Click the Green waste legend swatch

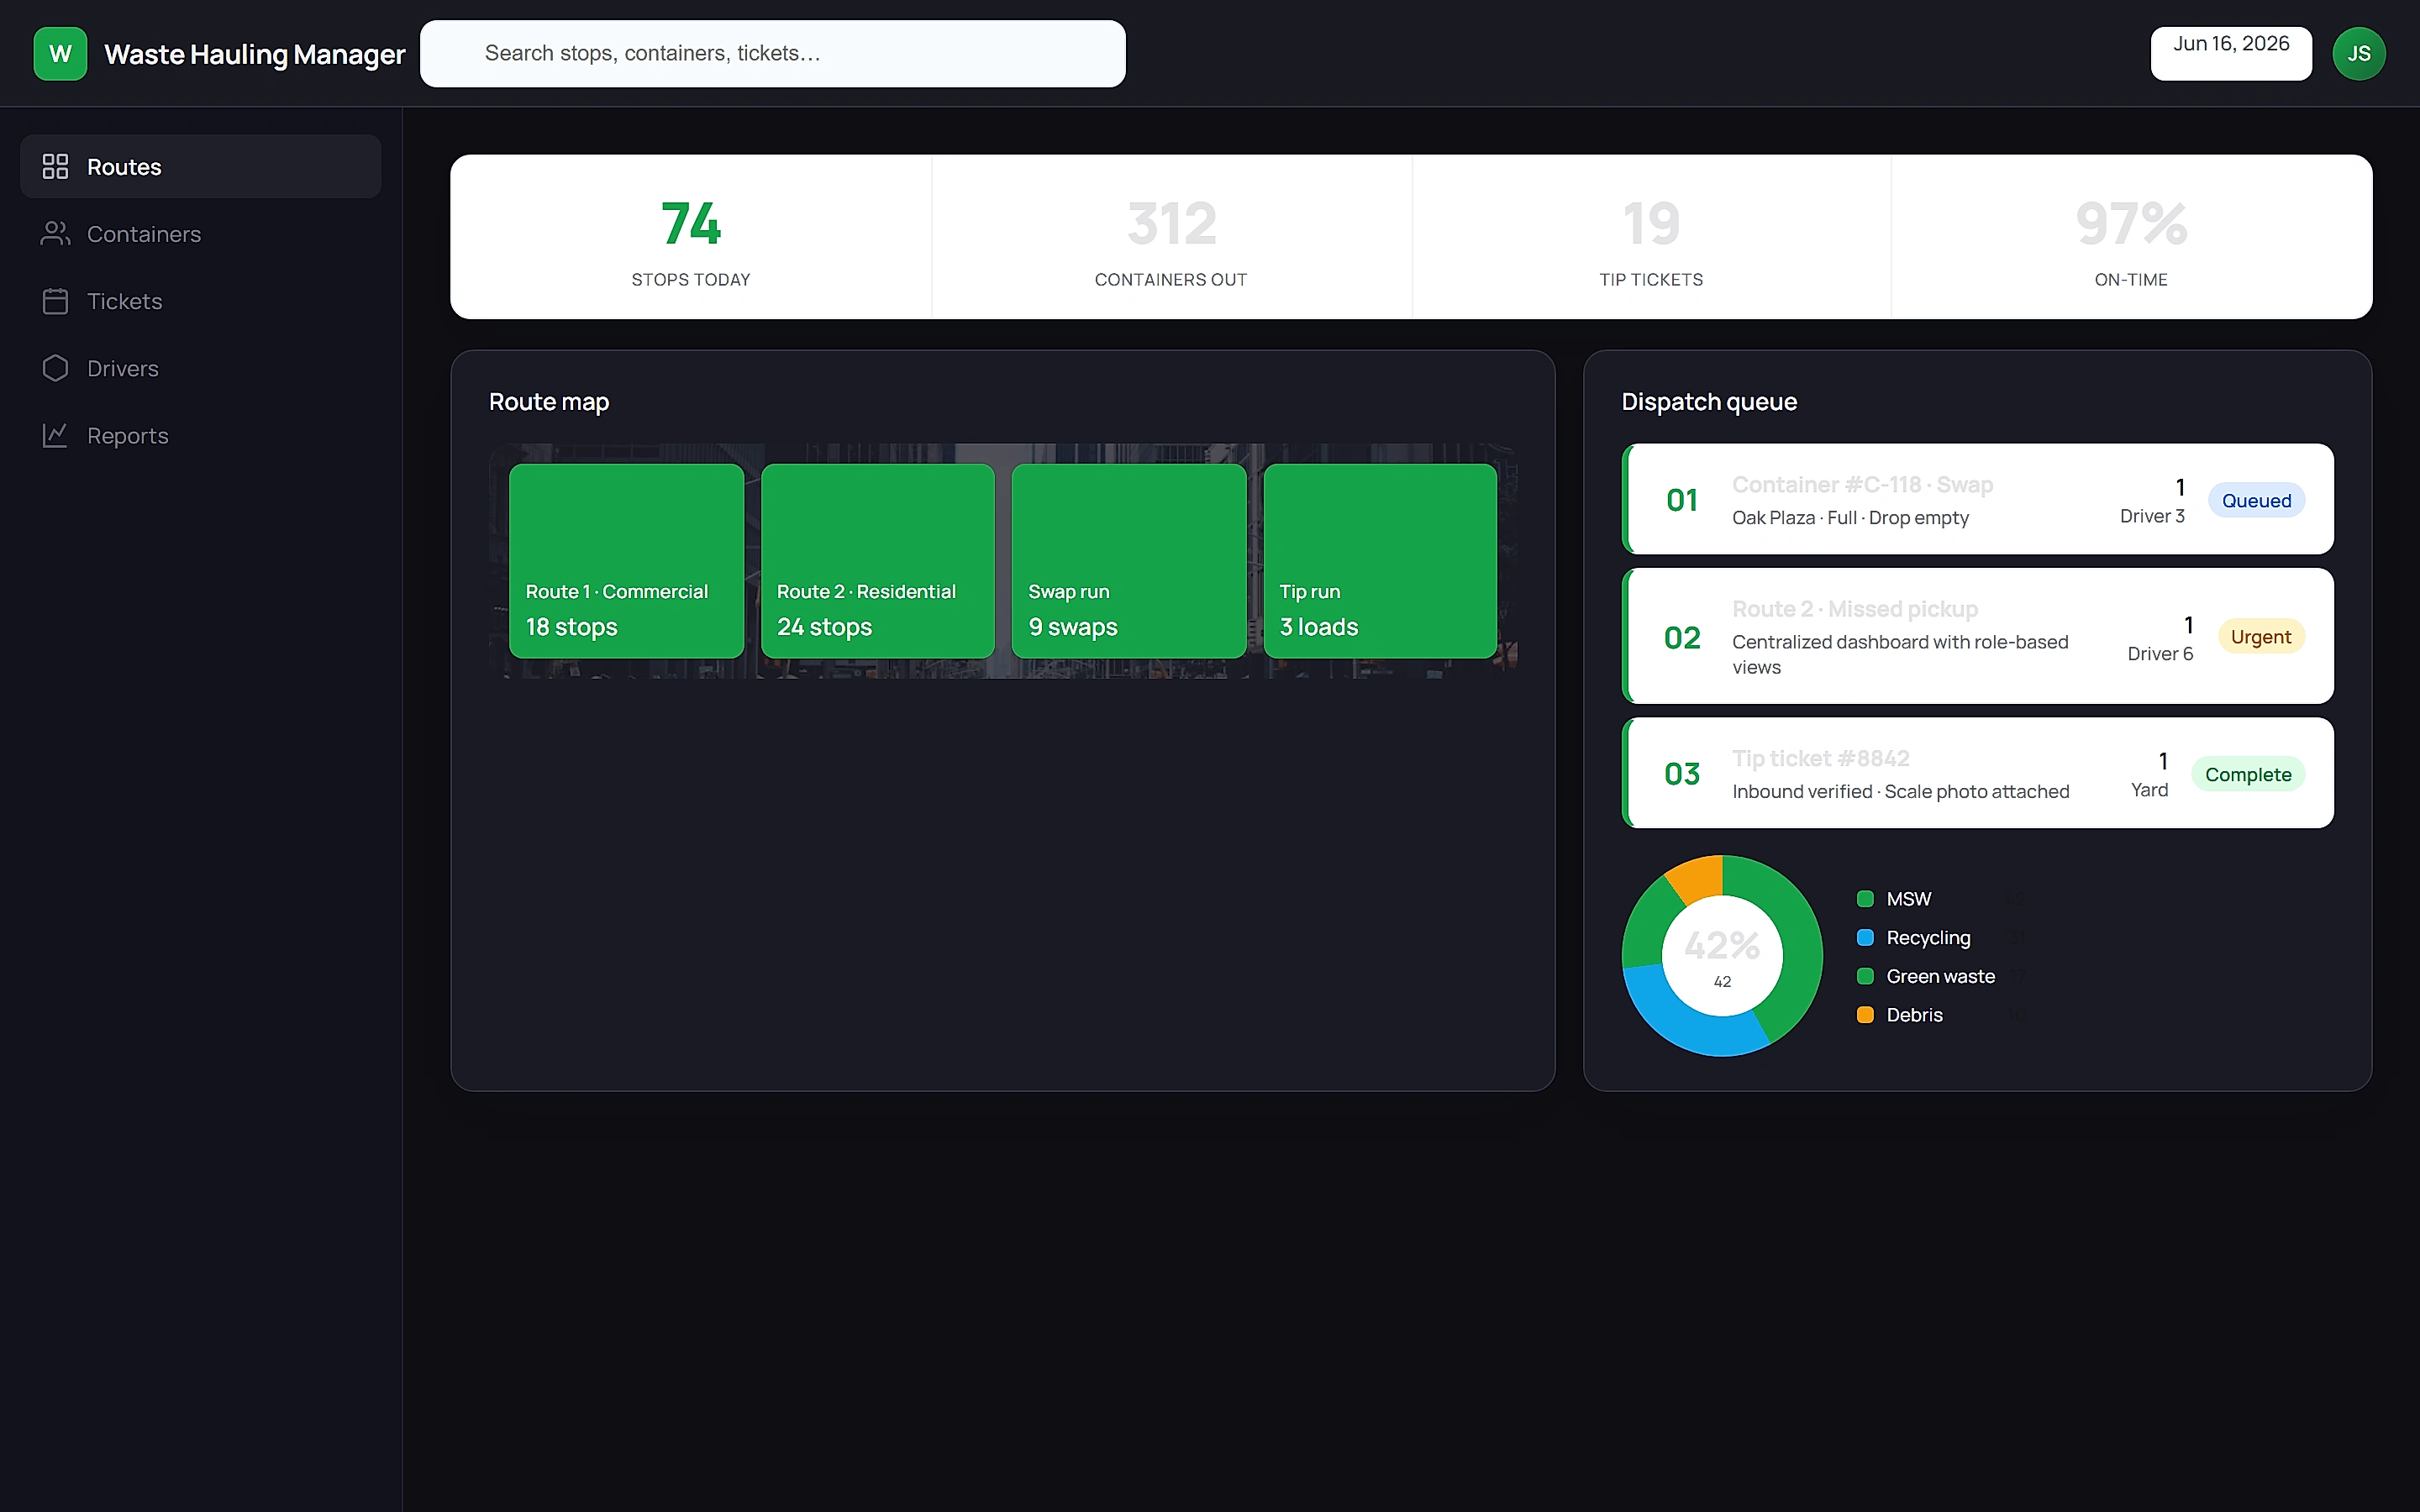click(x=1865, y=976)
